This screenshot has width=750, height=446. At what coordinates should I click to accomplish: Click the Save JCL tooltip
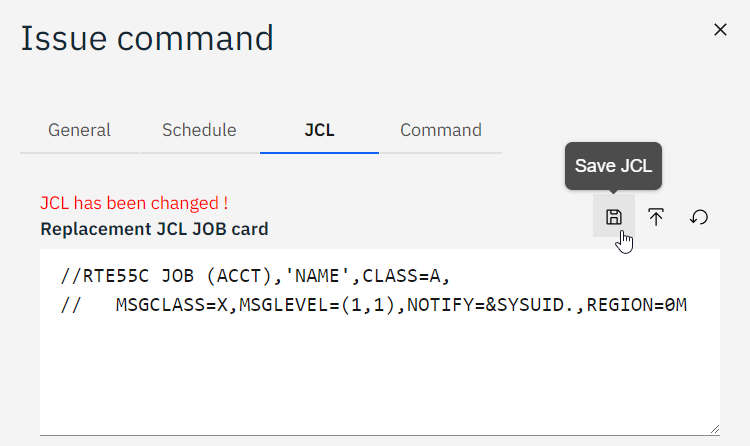(614, 166)
